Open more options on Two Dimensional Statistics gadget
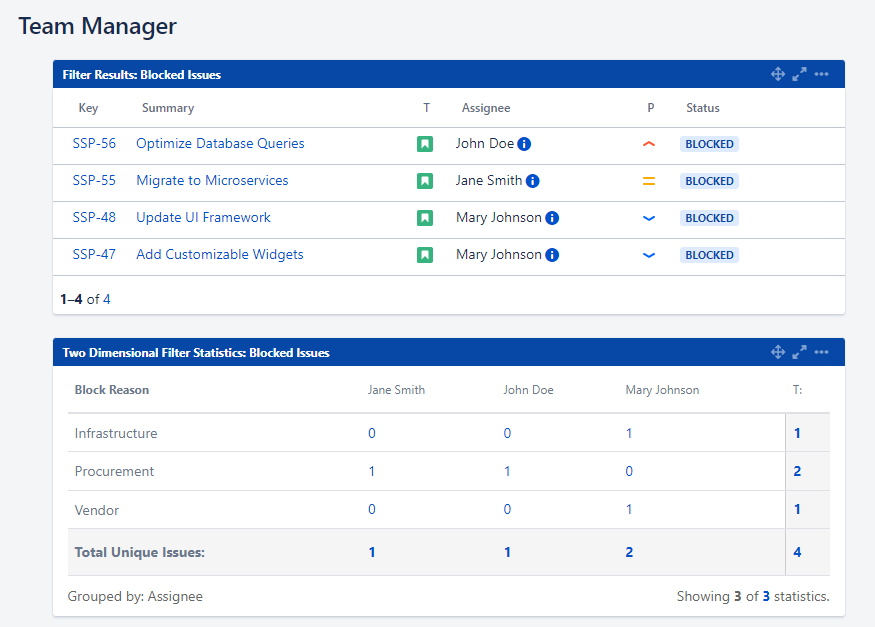Screen dimensions: 875x627 click(x=821, y=352)
